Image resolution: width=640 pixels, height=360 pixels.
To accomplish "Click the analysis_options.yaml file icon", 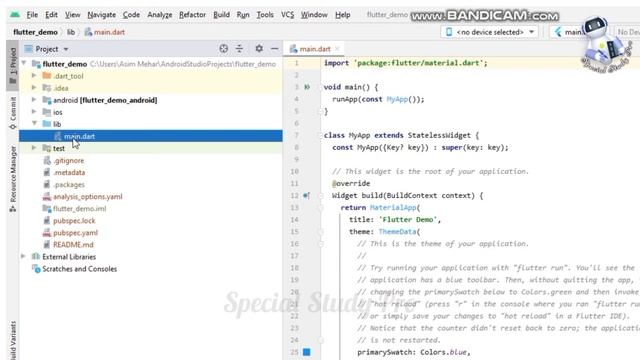I will pos(47,196).
